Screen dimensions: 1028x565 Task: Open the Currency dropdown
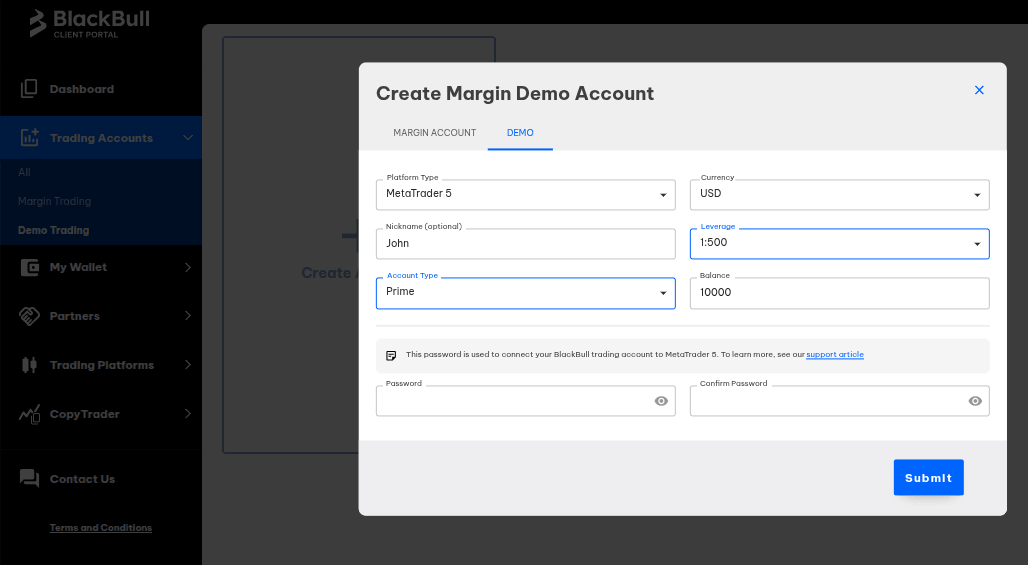pos(839,195)
